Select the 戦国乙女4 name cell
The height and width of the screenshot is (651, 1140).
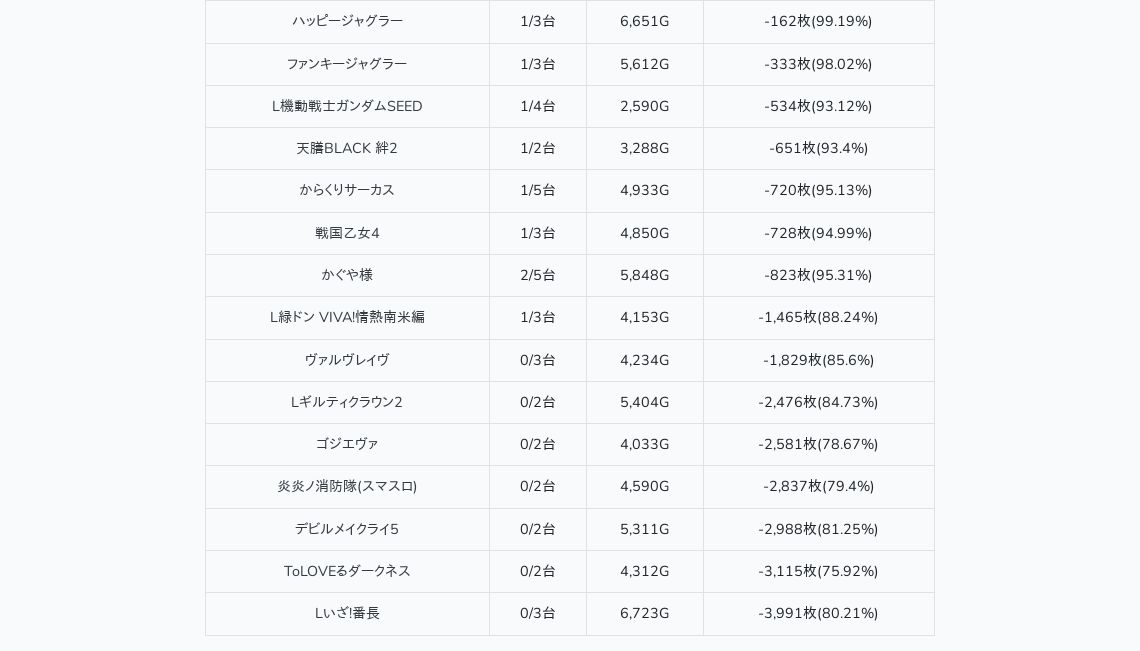click(x=347, y=233)
